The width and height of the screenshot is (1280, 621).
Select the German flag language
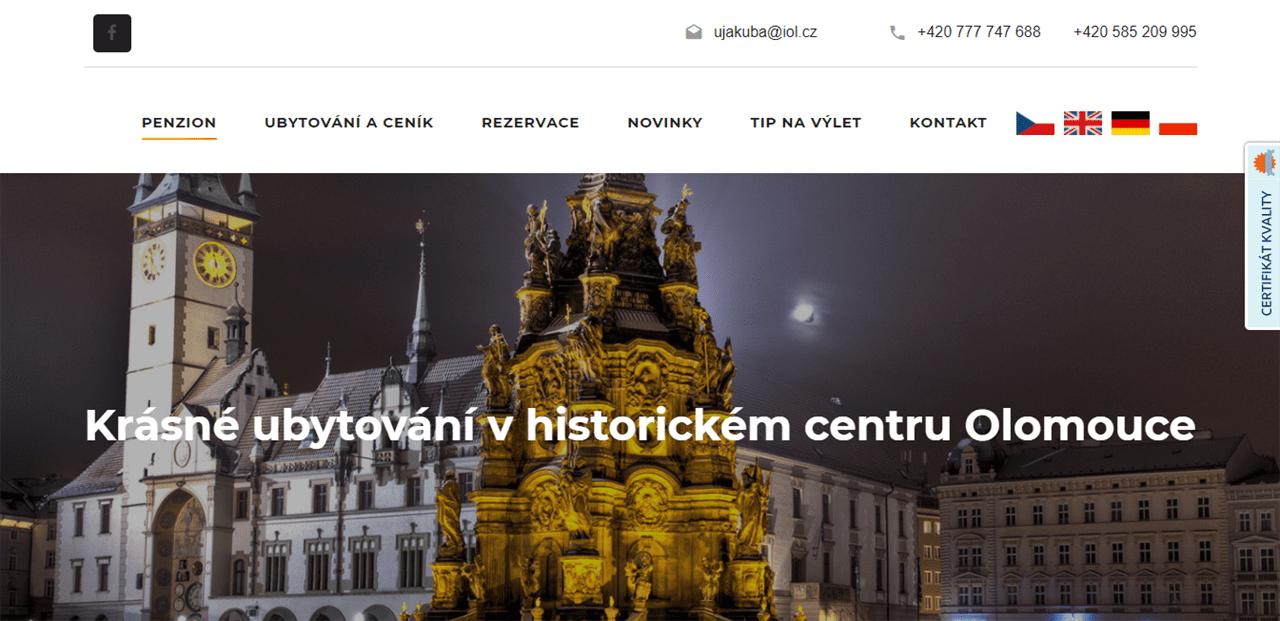coord(1131,123)
